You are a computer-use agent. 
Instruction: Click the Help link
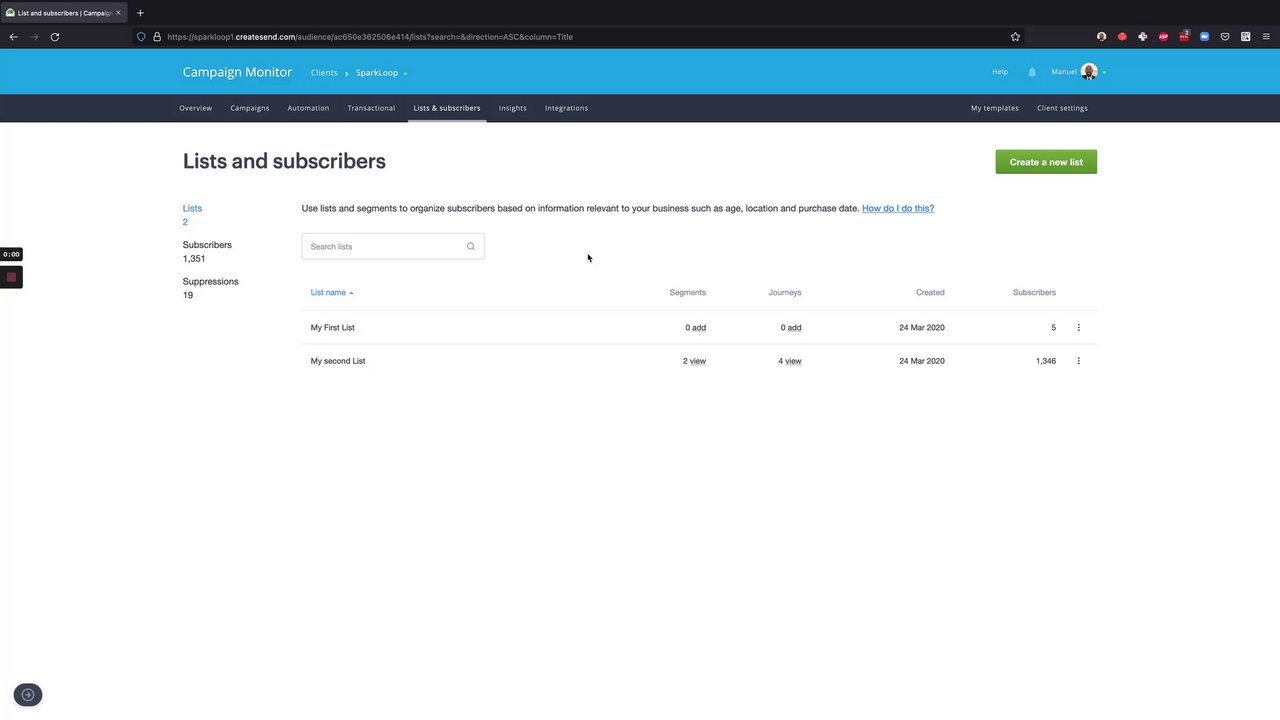(1000, 72)
